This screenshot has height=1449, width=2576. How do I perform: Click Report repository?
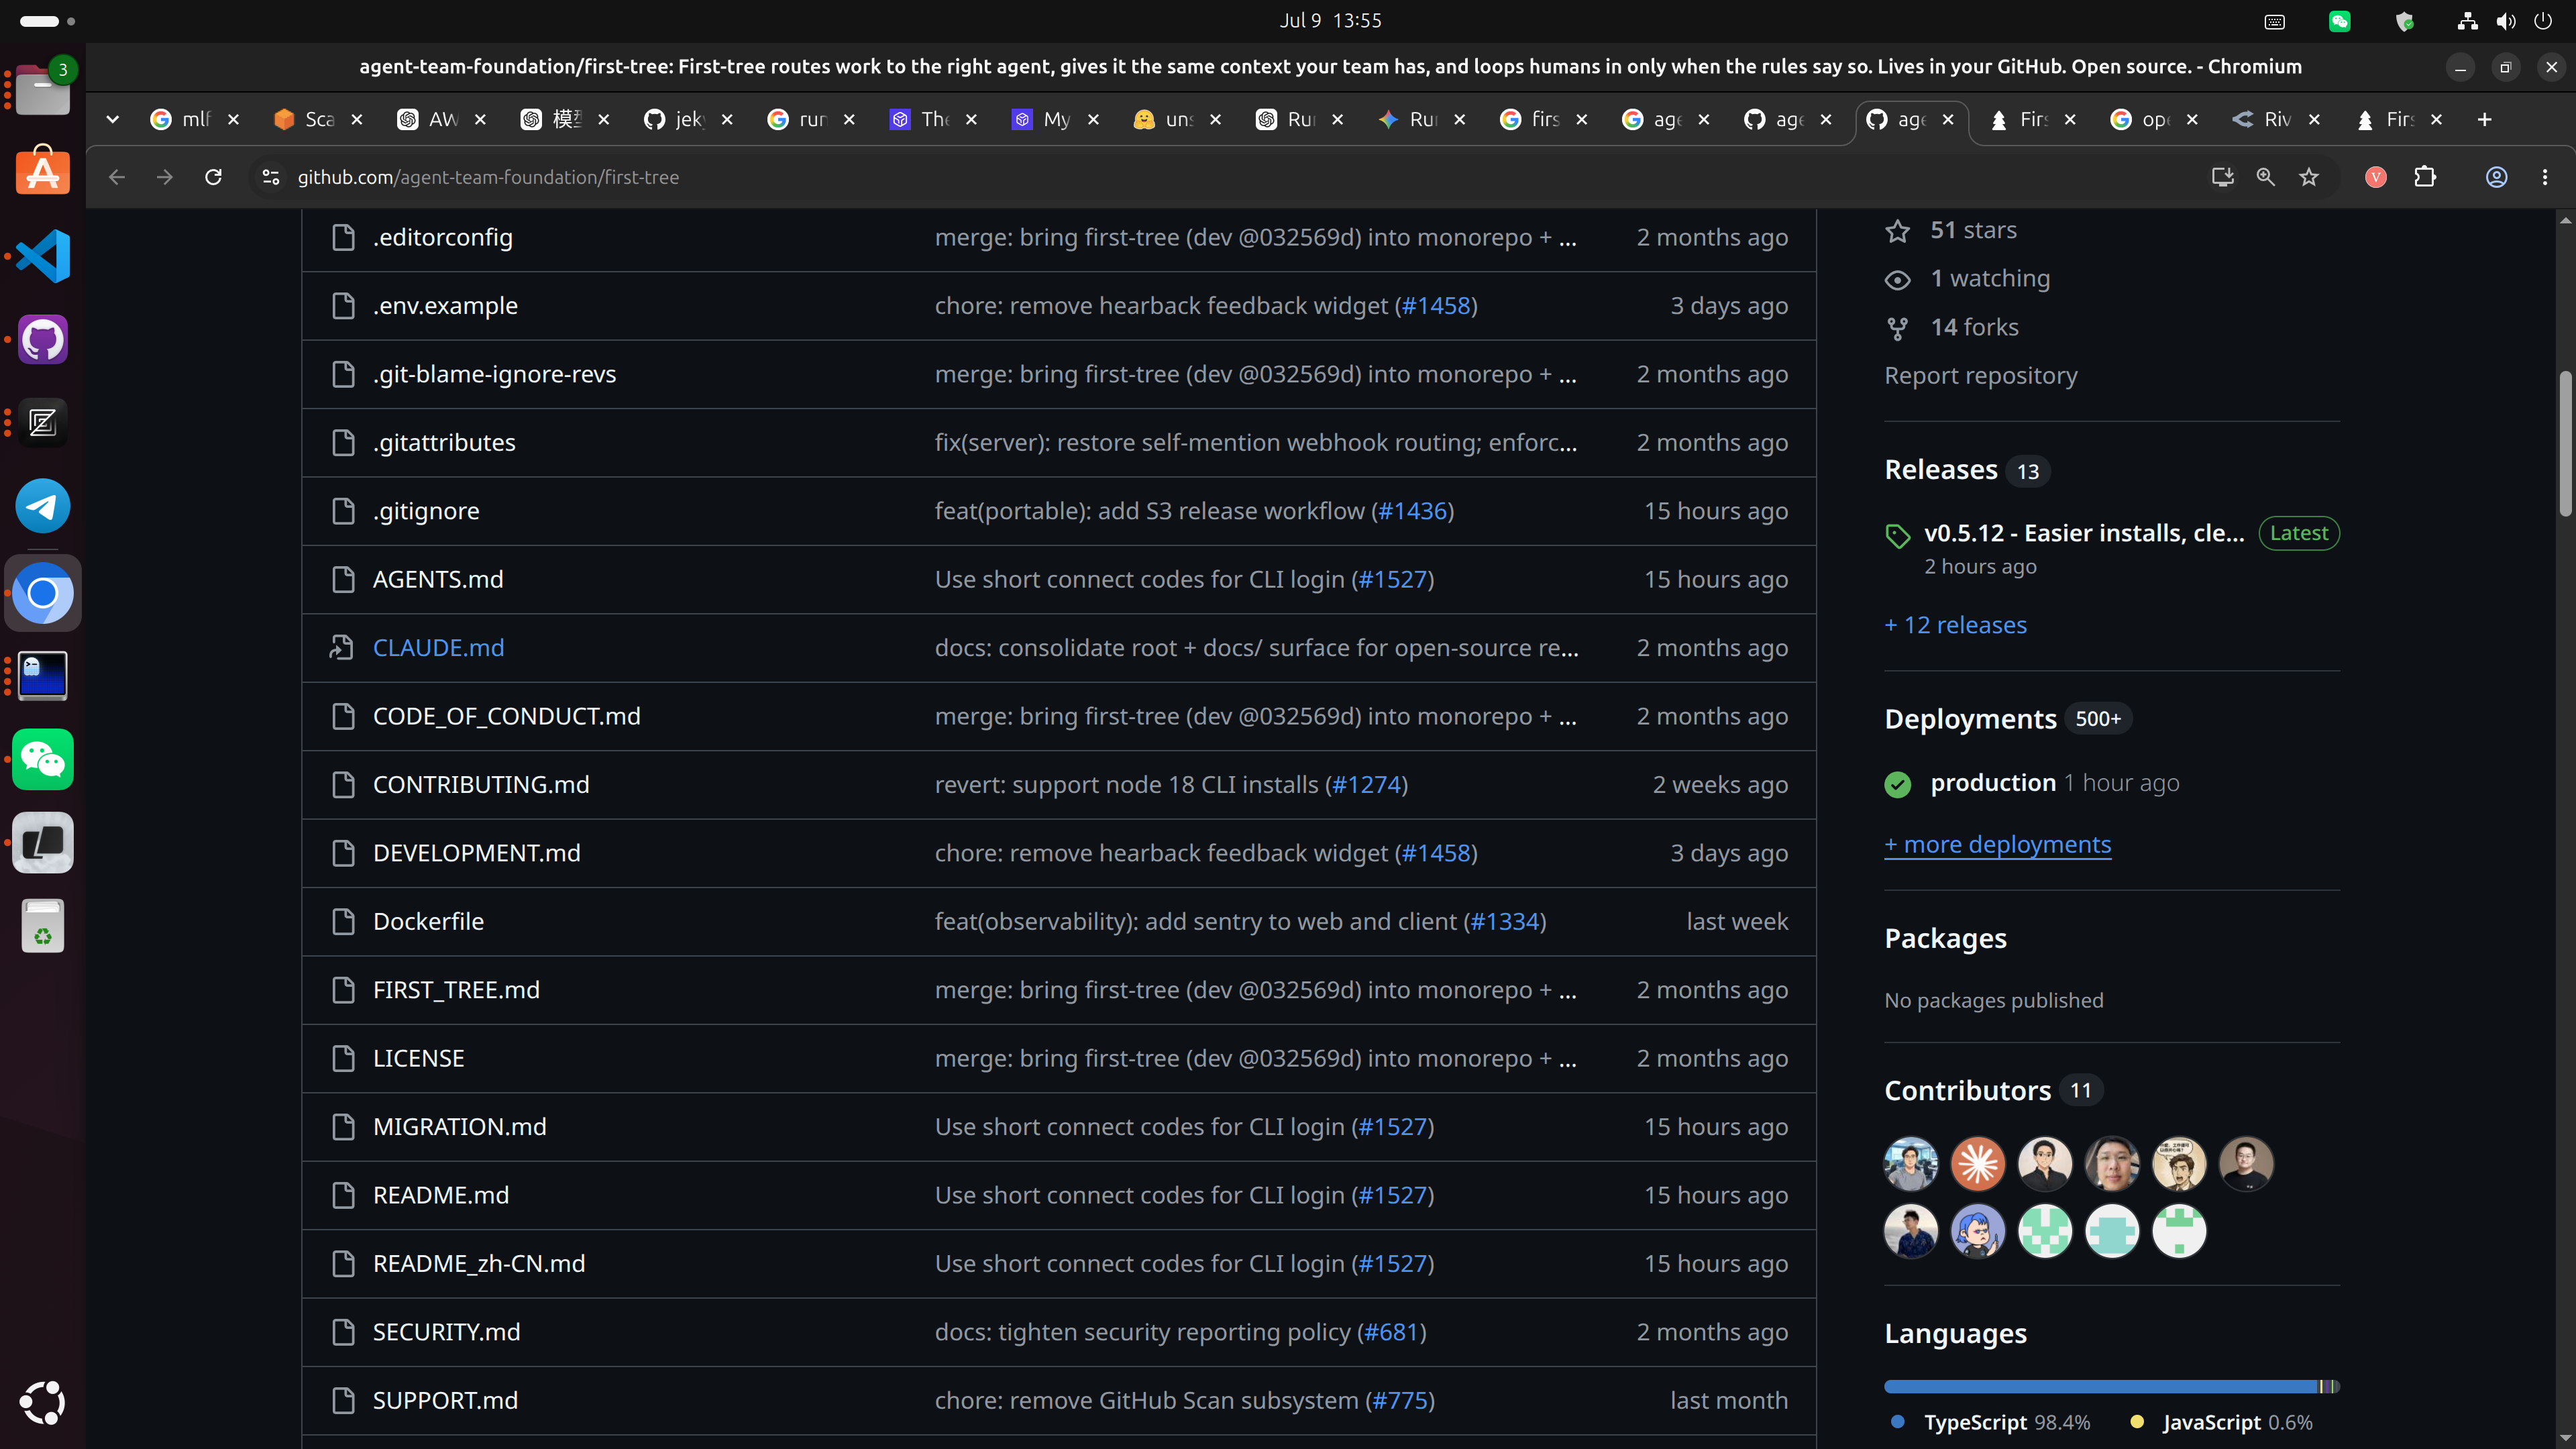tap(1980, 376)
